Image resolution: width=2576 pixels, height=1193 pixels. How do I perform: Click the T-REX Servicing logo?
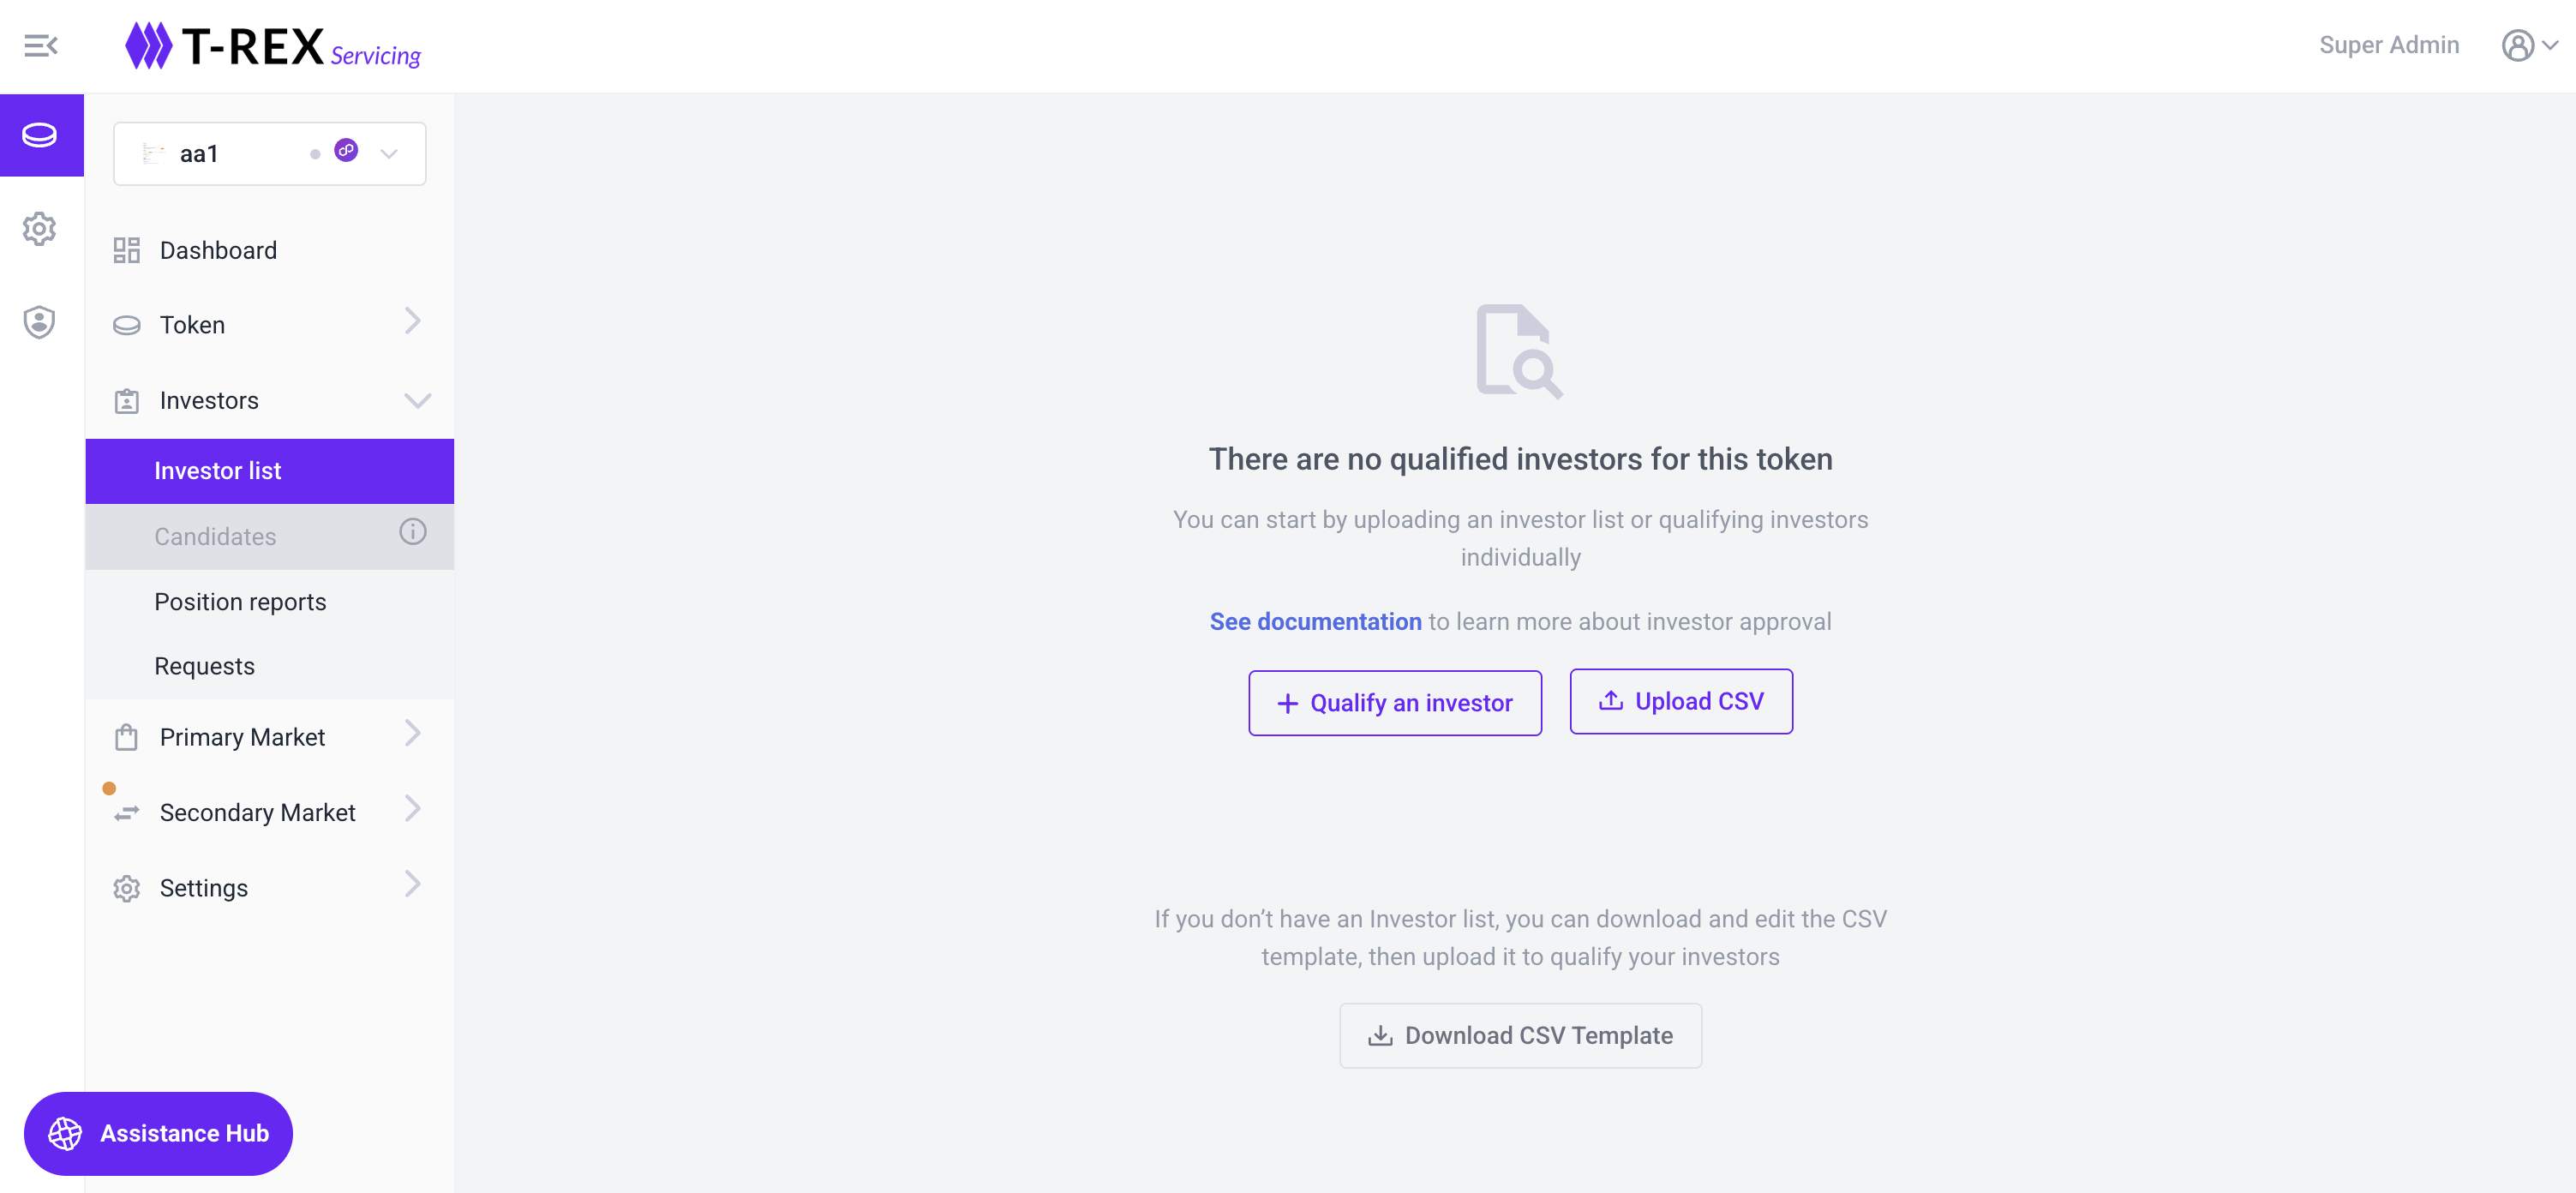tap(272, 46)
